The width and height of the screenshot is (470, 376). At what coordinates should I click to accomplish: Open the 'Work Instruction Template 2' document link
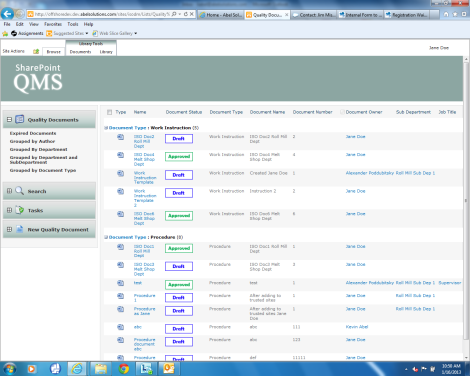click(x=145, y=198)
